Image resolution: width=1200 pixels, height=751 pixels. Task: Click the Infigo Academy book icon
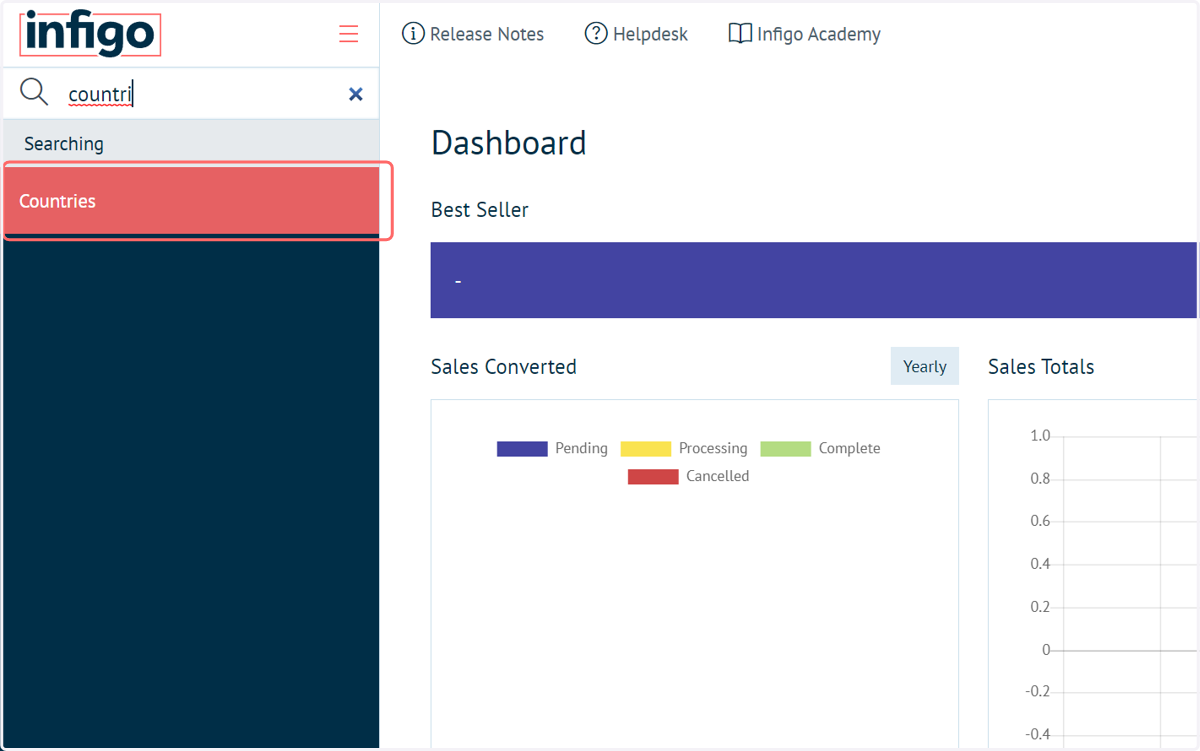pos(740,34)
